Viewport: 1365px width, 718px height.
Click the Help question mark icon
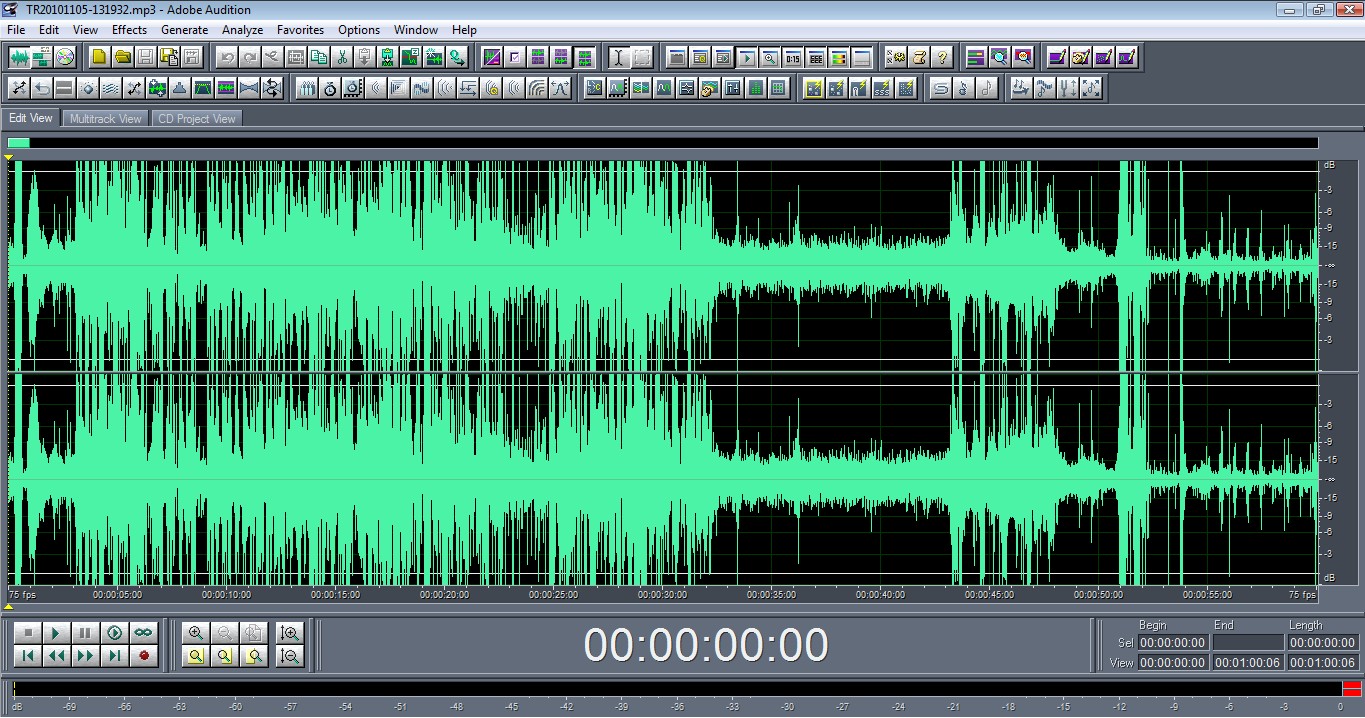click(941, 57)
